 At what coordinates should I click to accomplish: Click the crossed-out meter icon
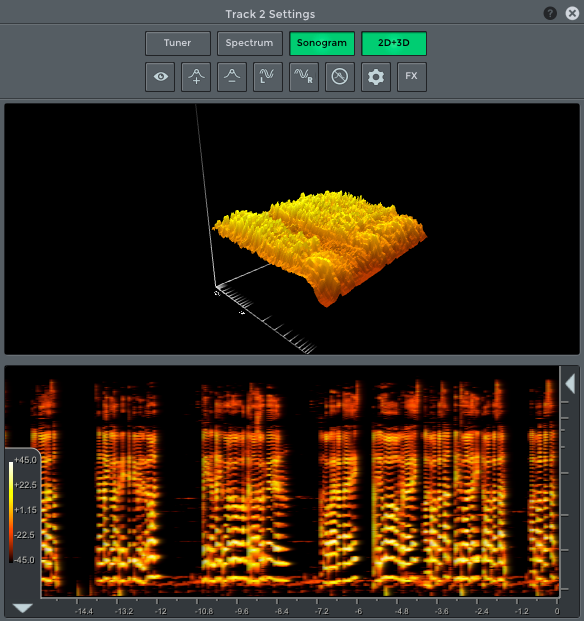(340, 76)
